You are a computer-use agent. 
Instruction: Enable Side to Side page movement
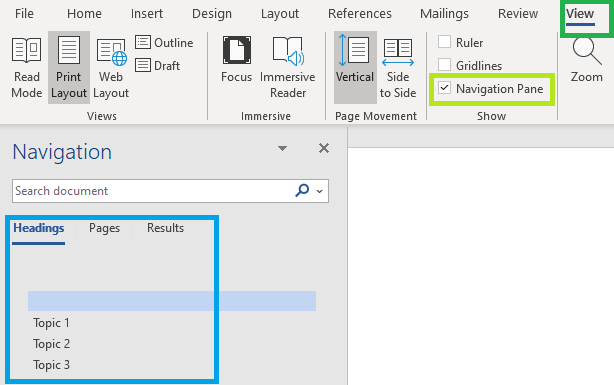[398, 67]
